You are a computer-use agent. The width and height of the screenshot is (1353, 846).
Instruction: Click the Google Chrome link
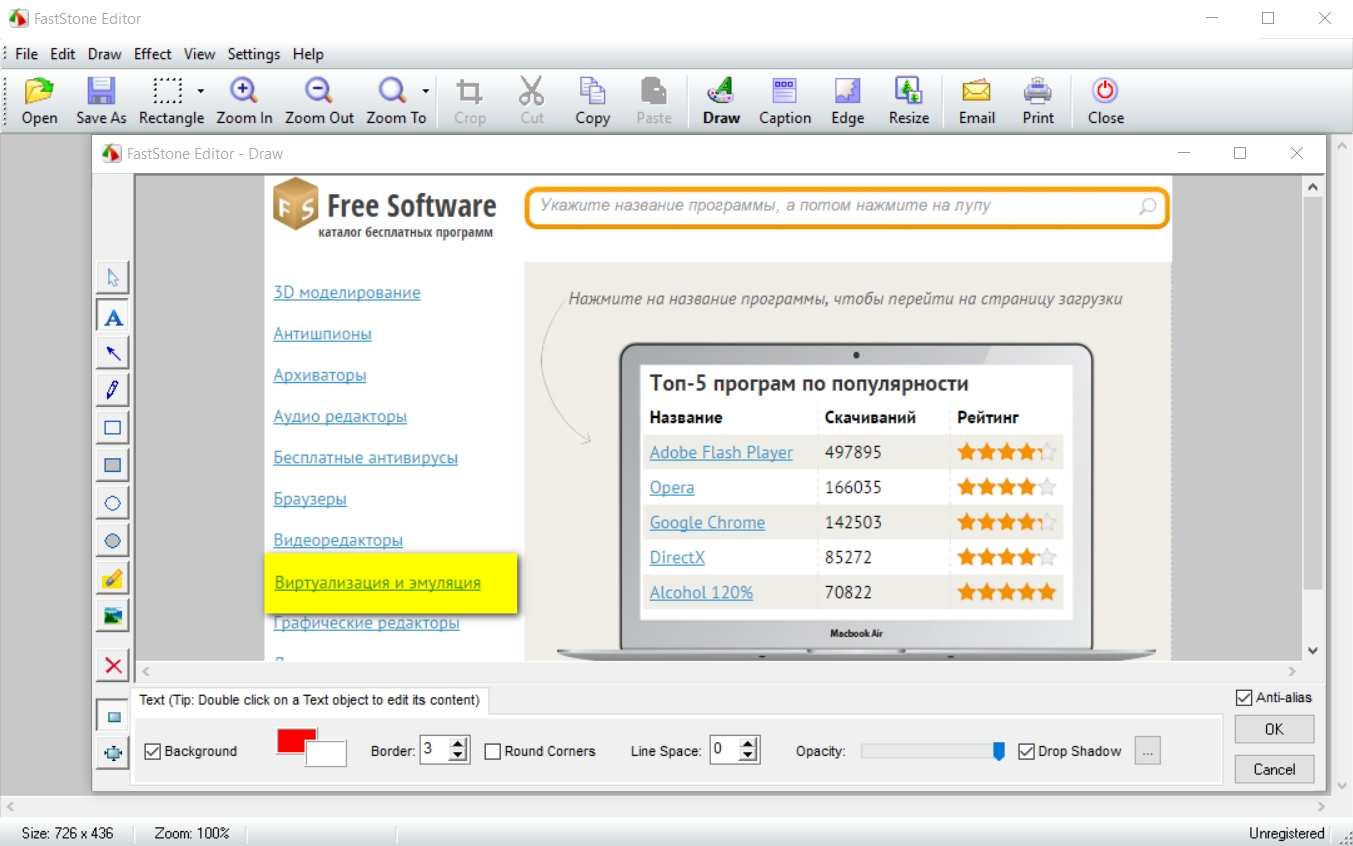point(707,522)
